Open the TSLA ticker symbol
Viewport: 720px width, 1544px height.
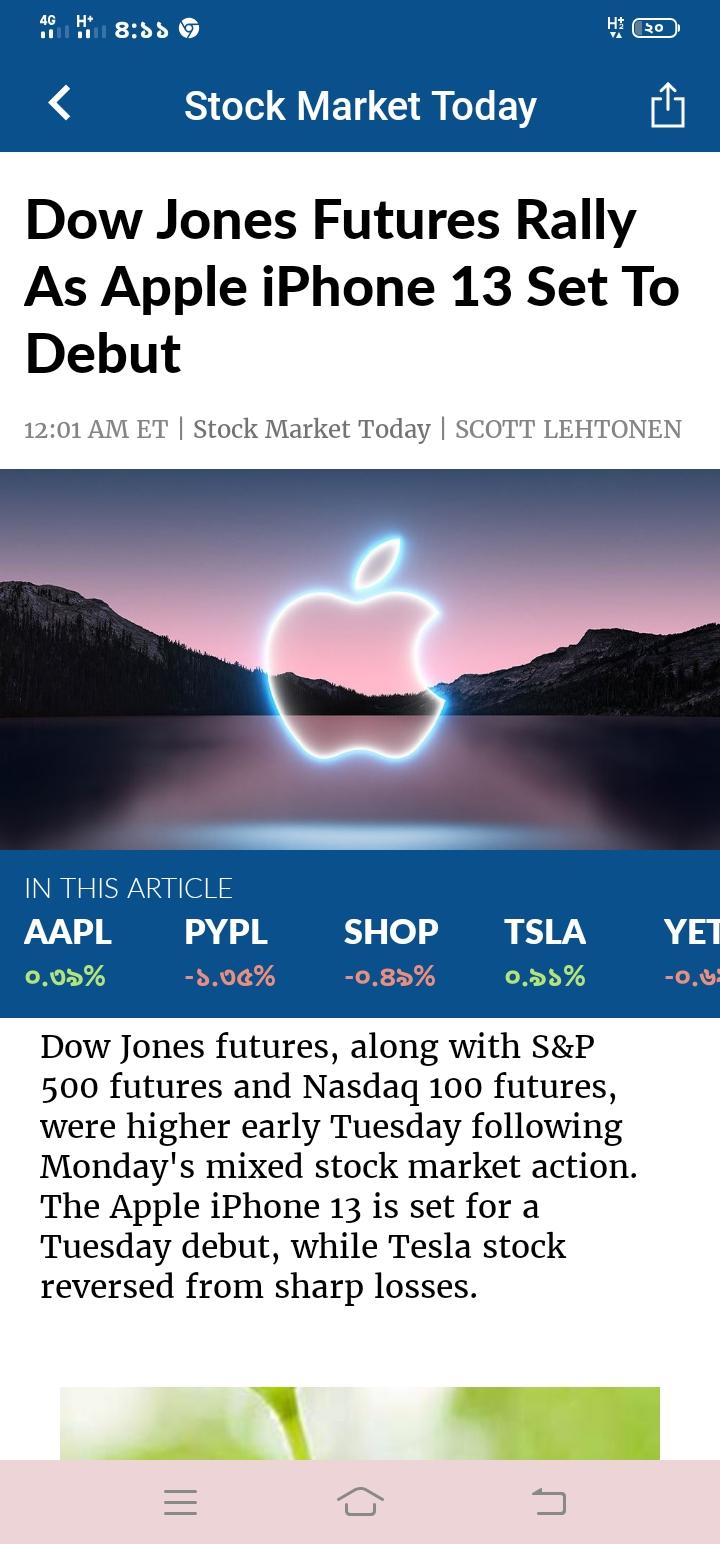tap(545, 932)
